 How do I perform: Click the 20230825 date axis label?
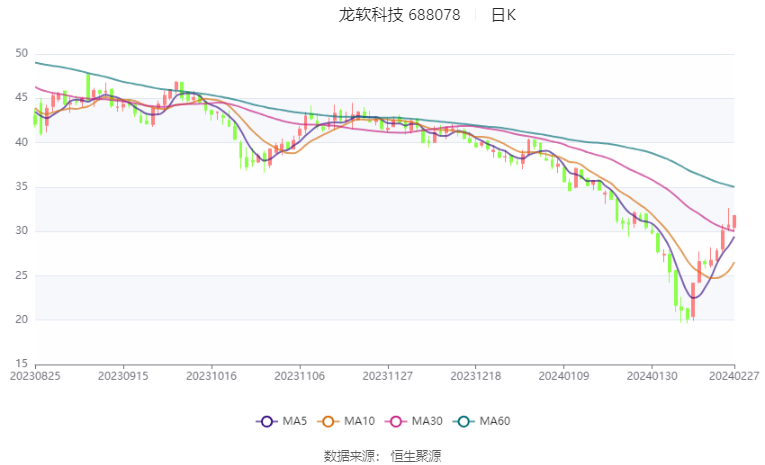tap(35, 376)
